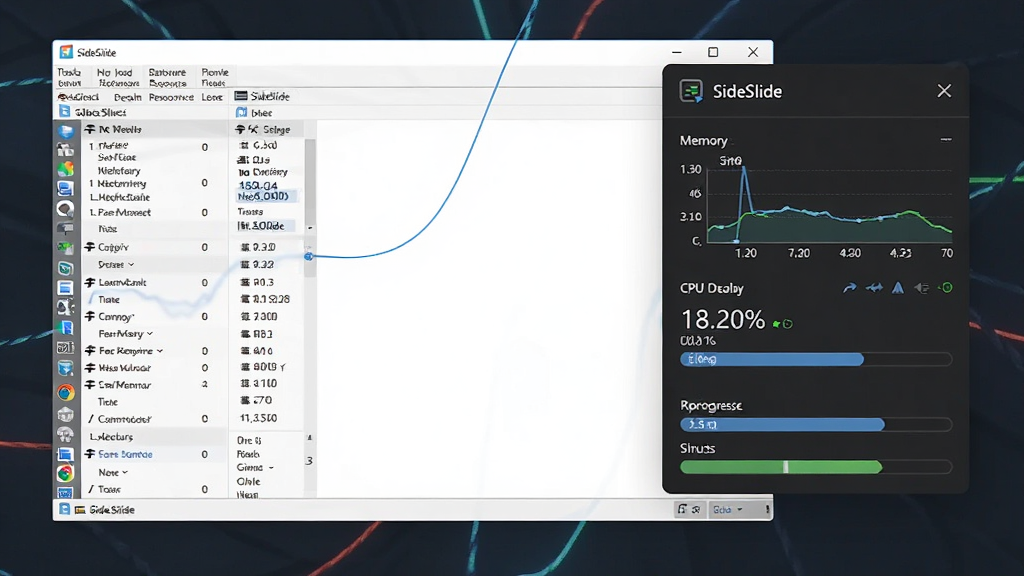The image size is (1024, 576).
Task: Open the 'Foc Kerpine' dropdown chevron
Action: [x=160, y=351]
